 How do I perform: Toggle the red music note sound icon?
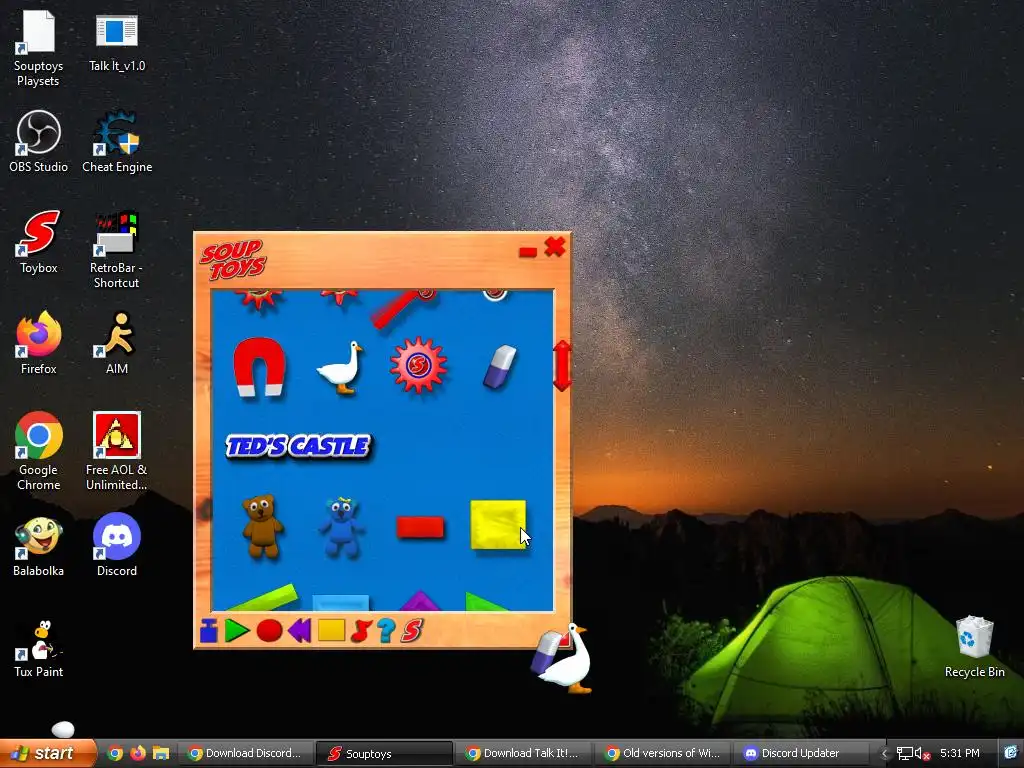point(360,631)
